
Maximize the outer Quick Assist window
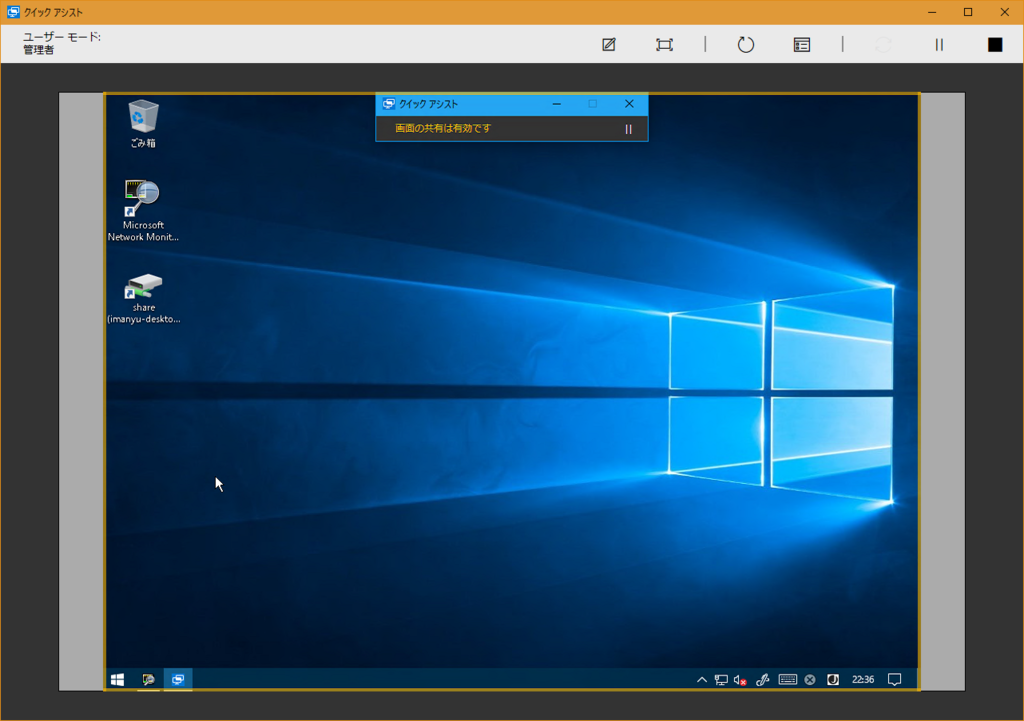[968, 12]
